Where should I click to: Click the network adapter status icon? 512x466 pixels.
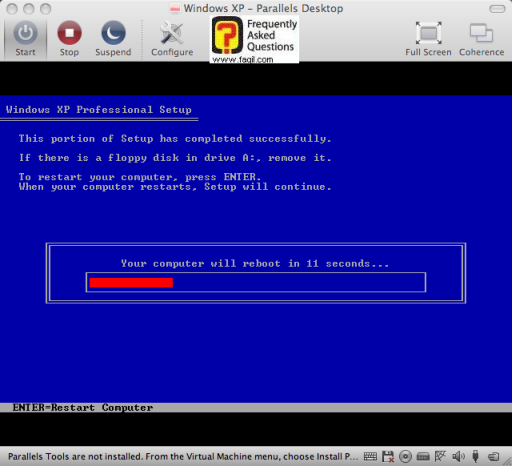440,456
